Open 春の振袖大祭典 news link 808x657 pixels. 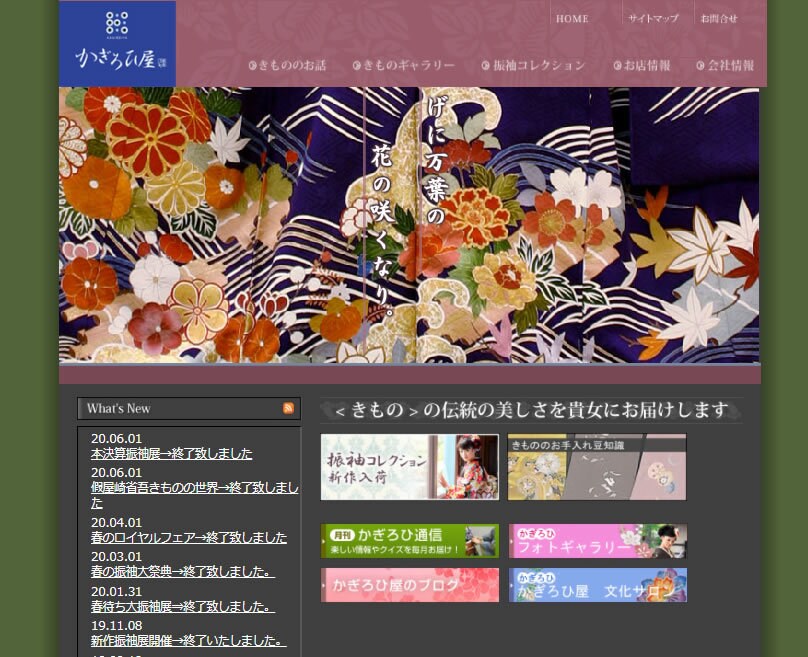coord(183,571)
